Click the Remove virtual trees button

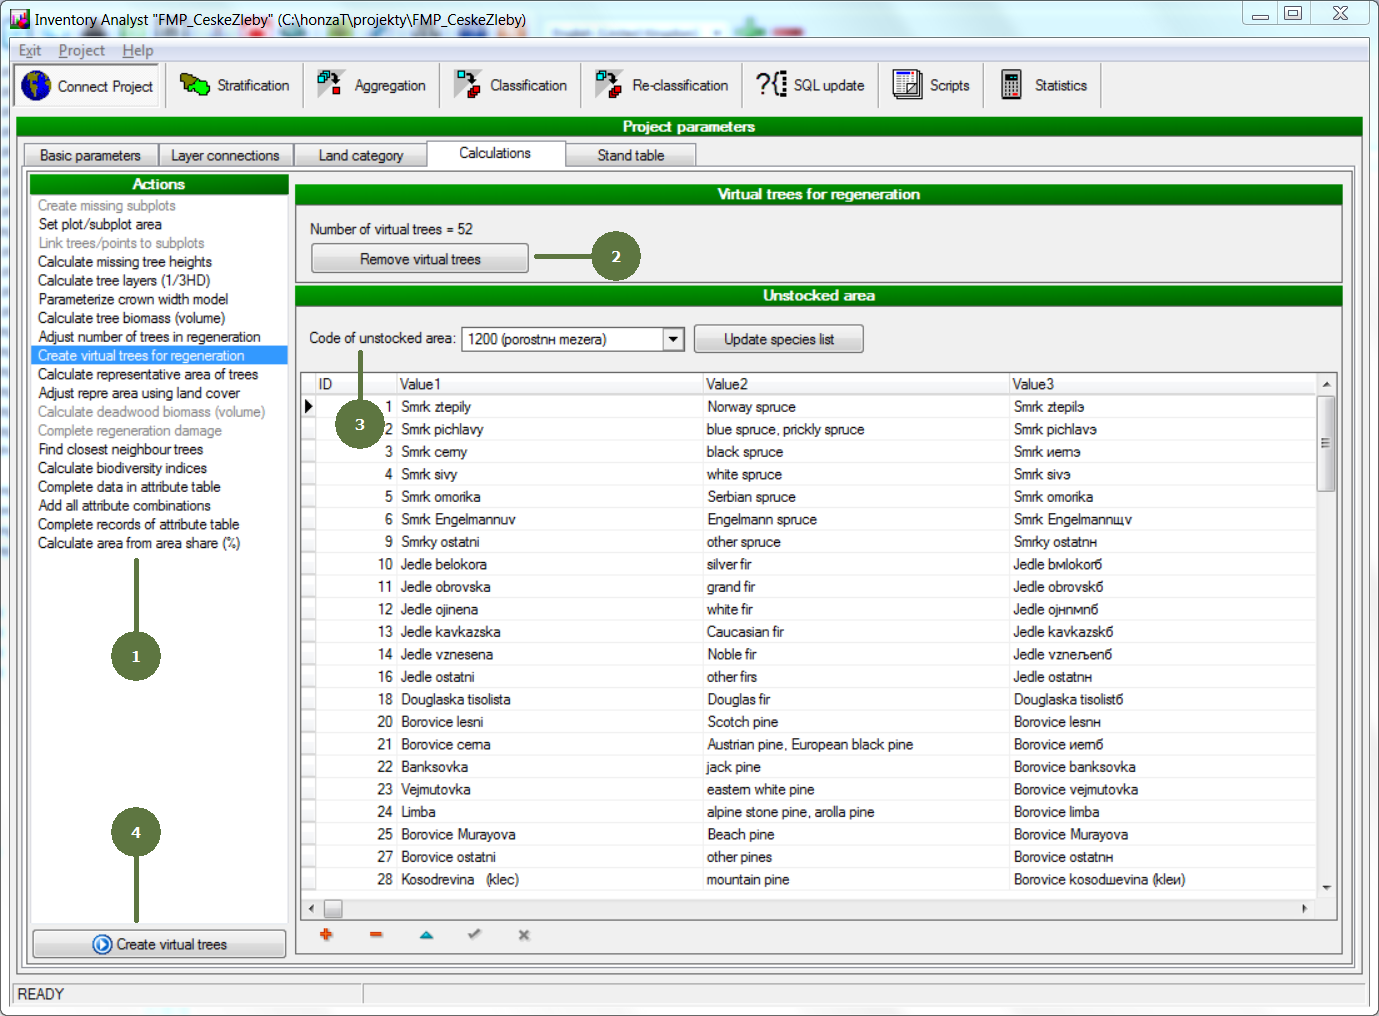coord(420,259)
